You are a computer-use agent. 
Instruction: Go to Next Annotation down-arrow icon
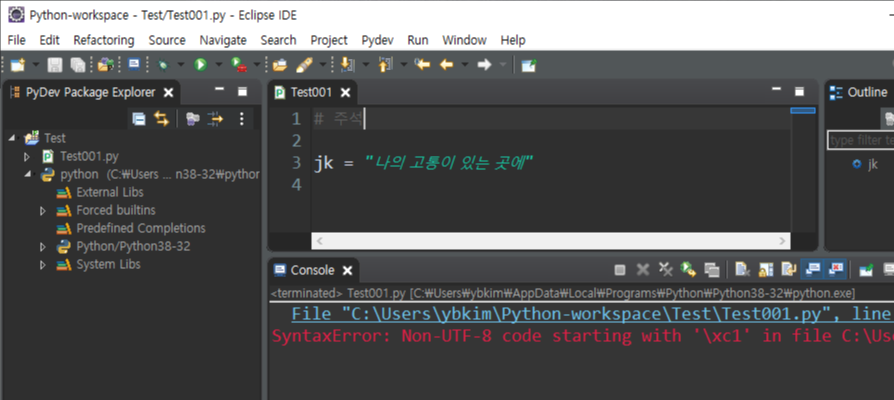[x=346, y=65]
